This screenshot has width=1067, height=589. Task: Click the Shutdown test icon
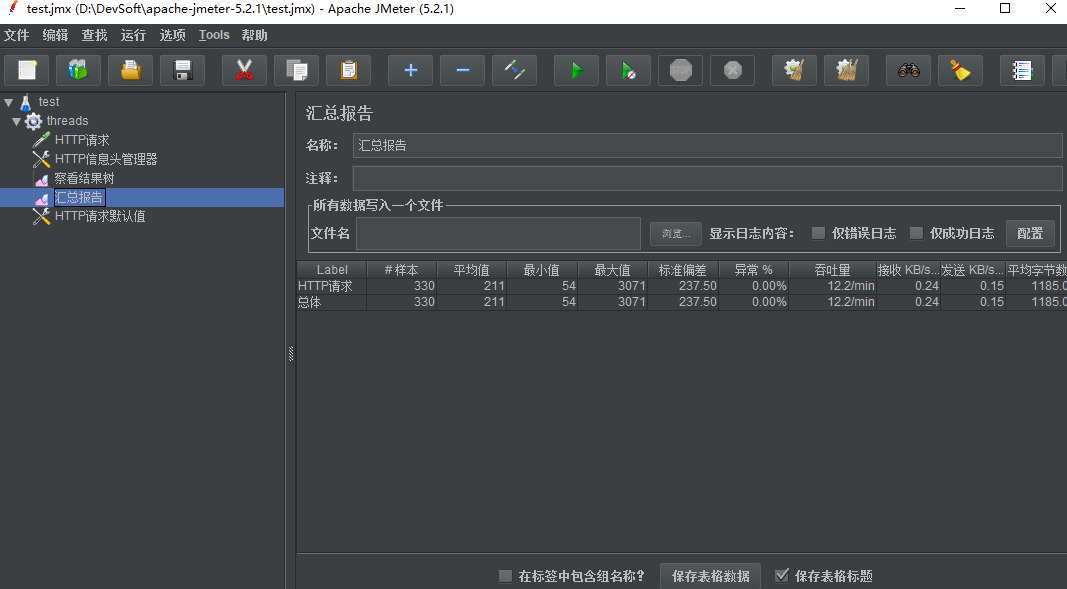[x=732, y=70]
